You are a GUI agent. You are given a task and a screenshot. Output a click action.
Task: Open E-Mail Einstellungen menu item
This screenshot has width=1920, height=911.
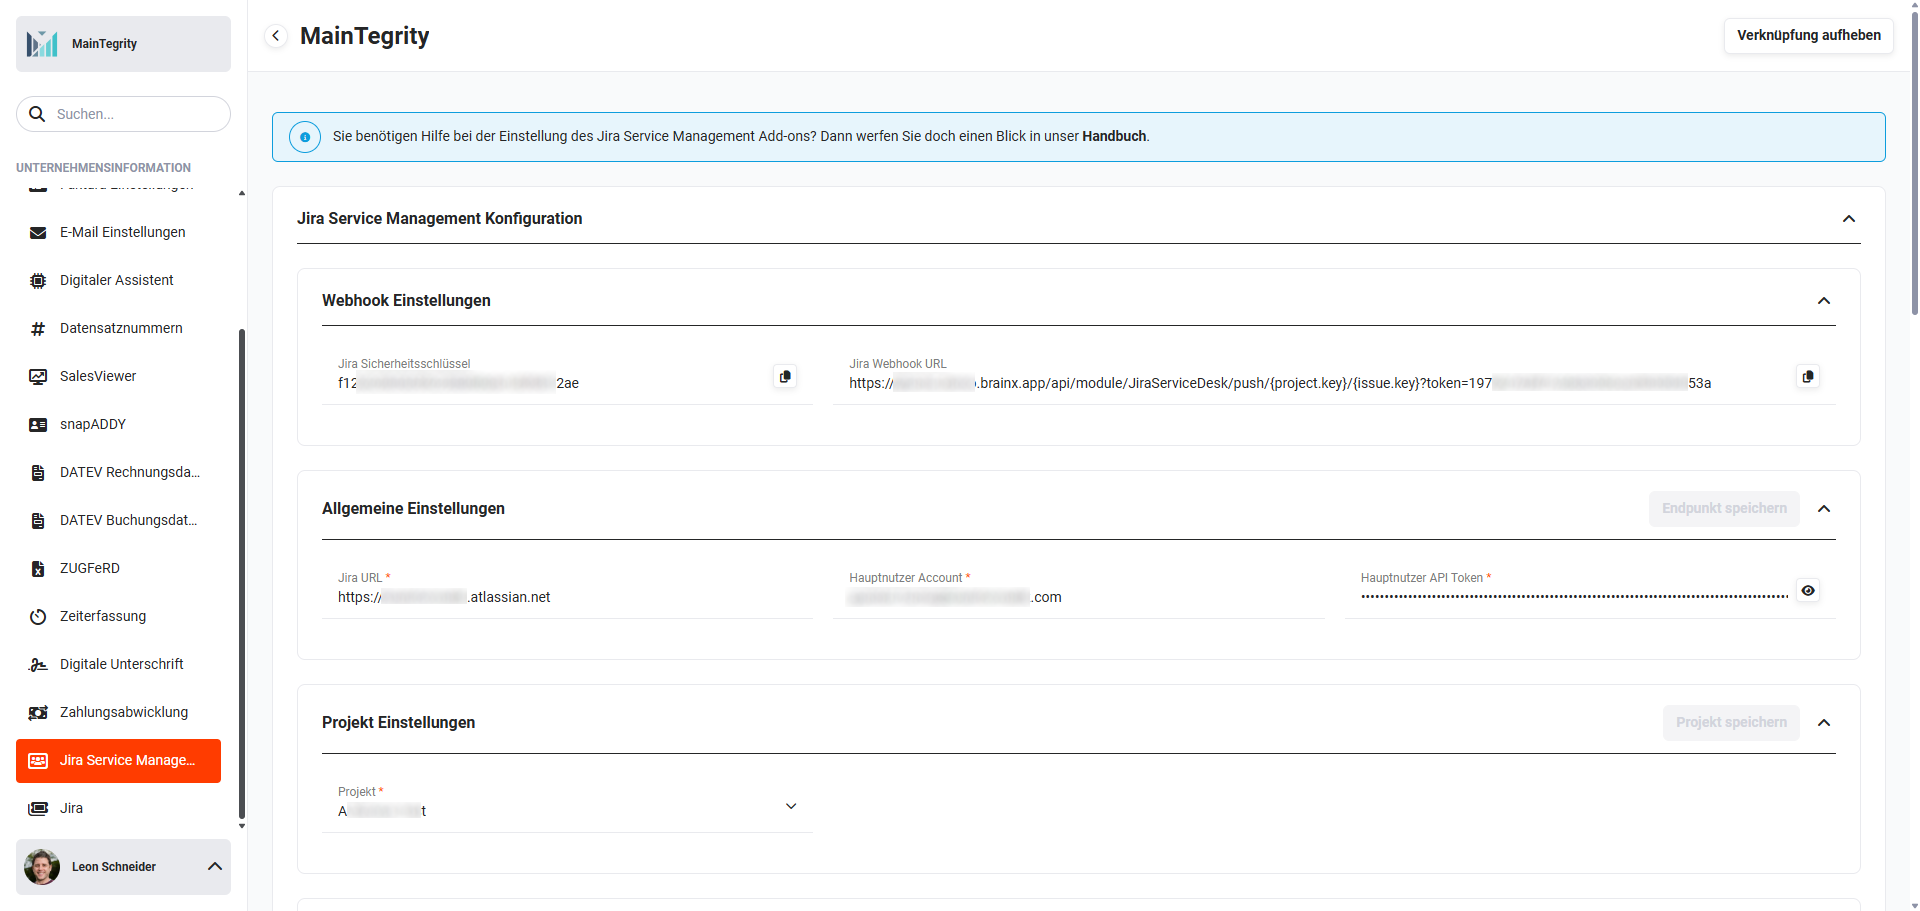click(118, 232)
